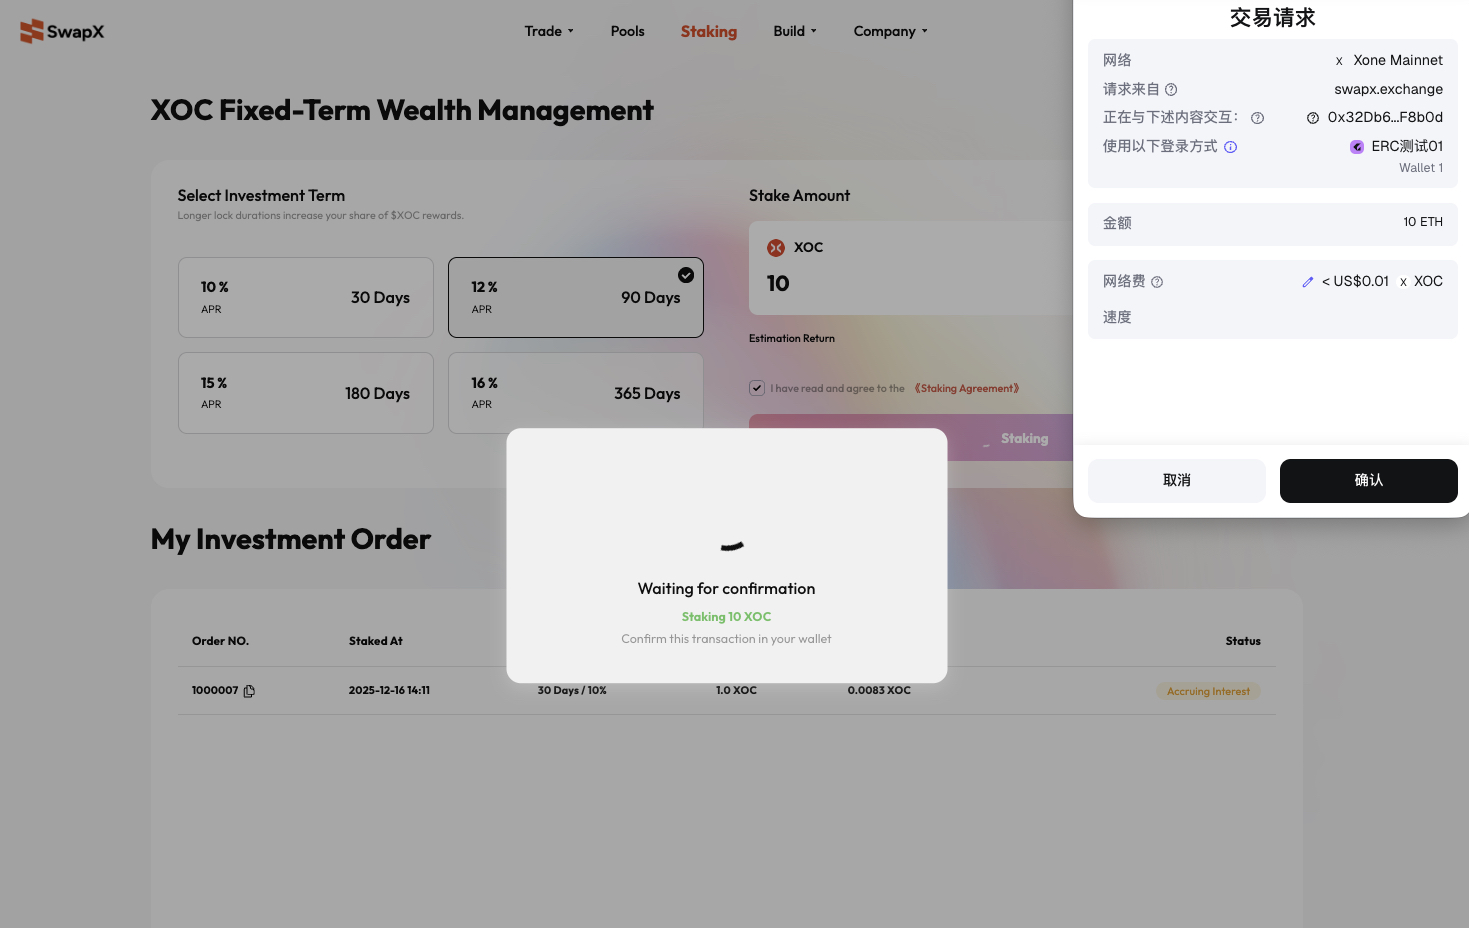Viewport: 1469px width, 928px height.
Task: Click help icon next to 正在与下述内容交互
Action: pyautogui.click(x=1257, y=118)
